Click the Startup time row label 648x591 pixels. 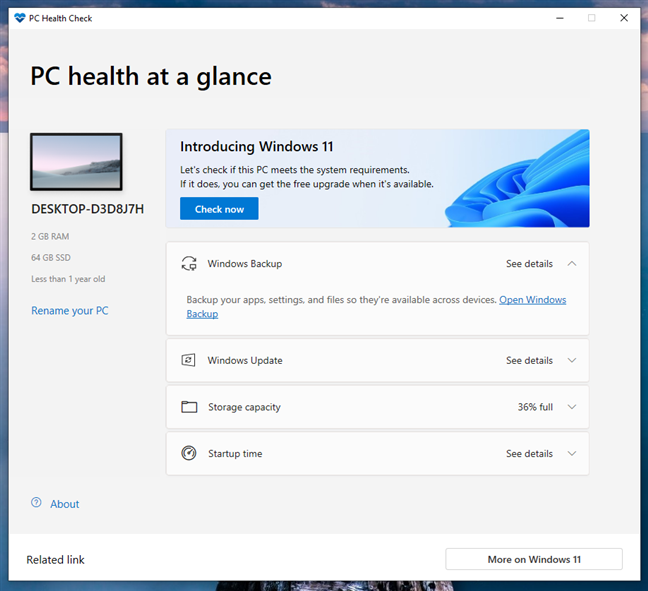coord(235,453)
